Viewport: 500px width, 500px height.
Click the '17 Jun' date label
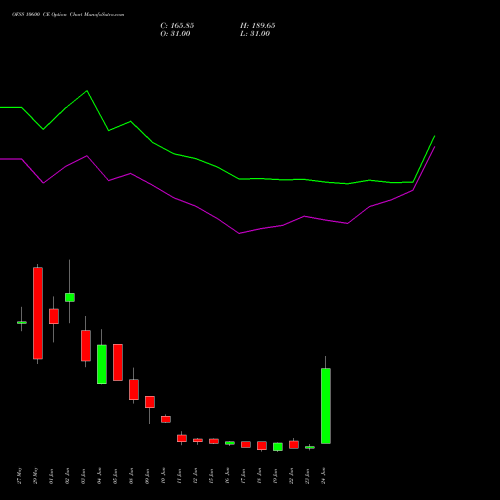pos(243,476)
